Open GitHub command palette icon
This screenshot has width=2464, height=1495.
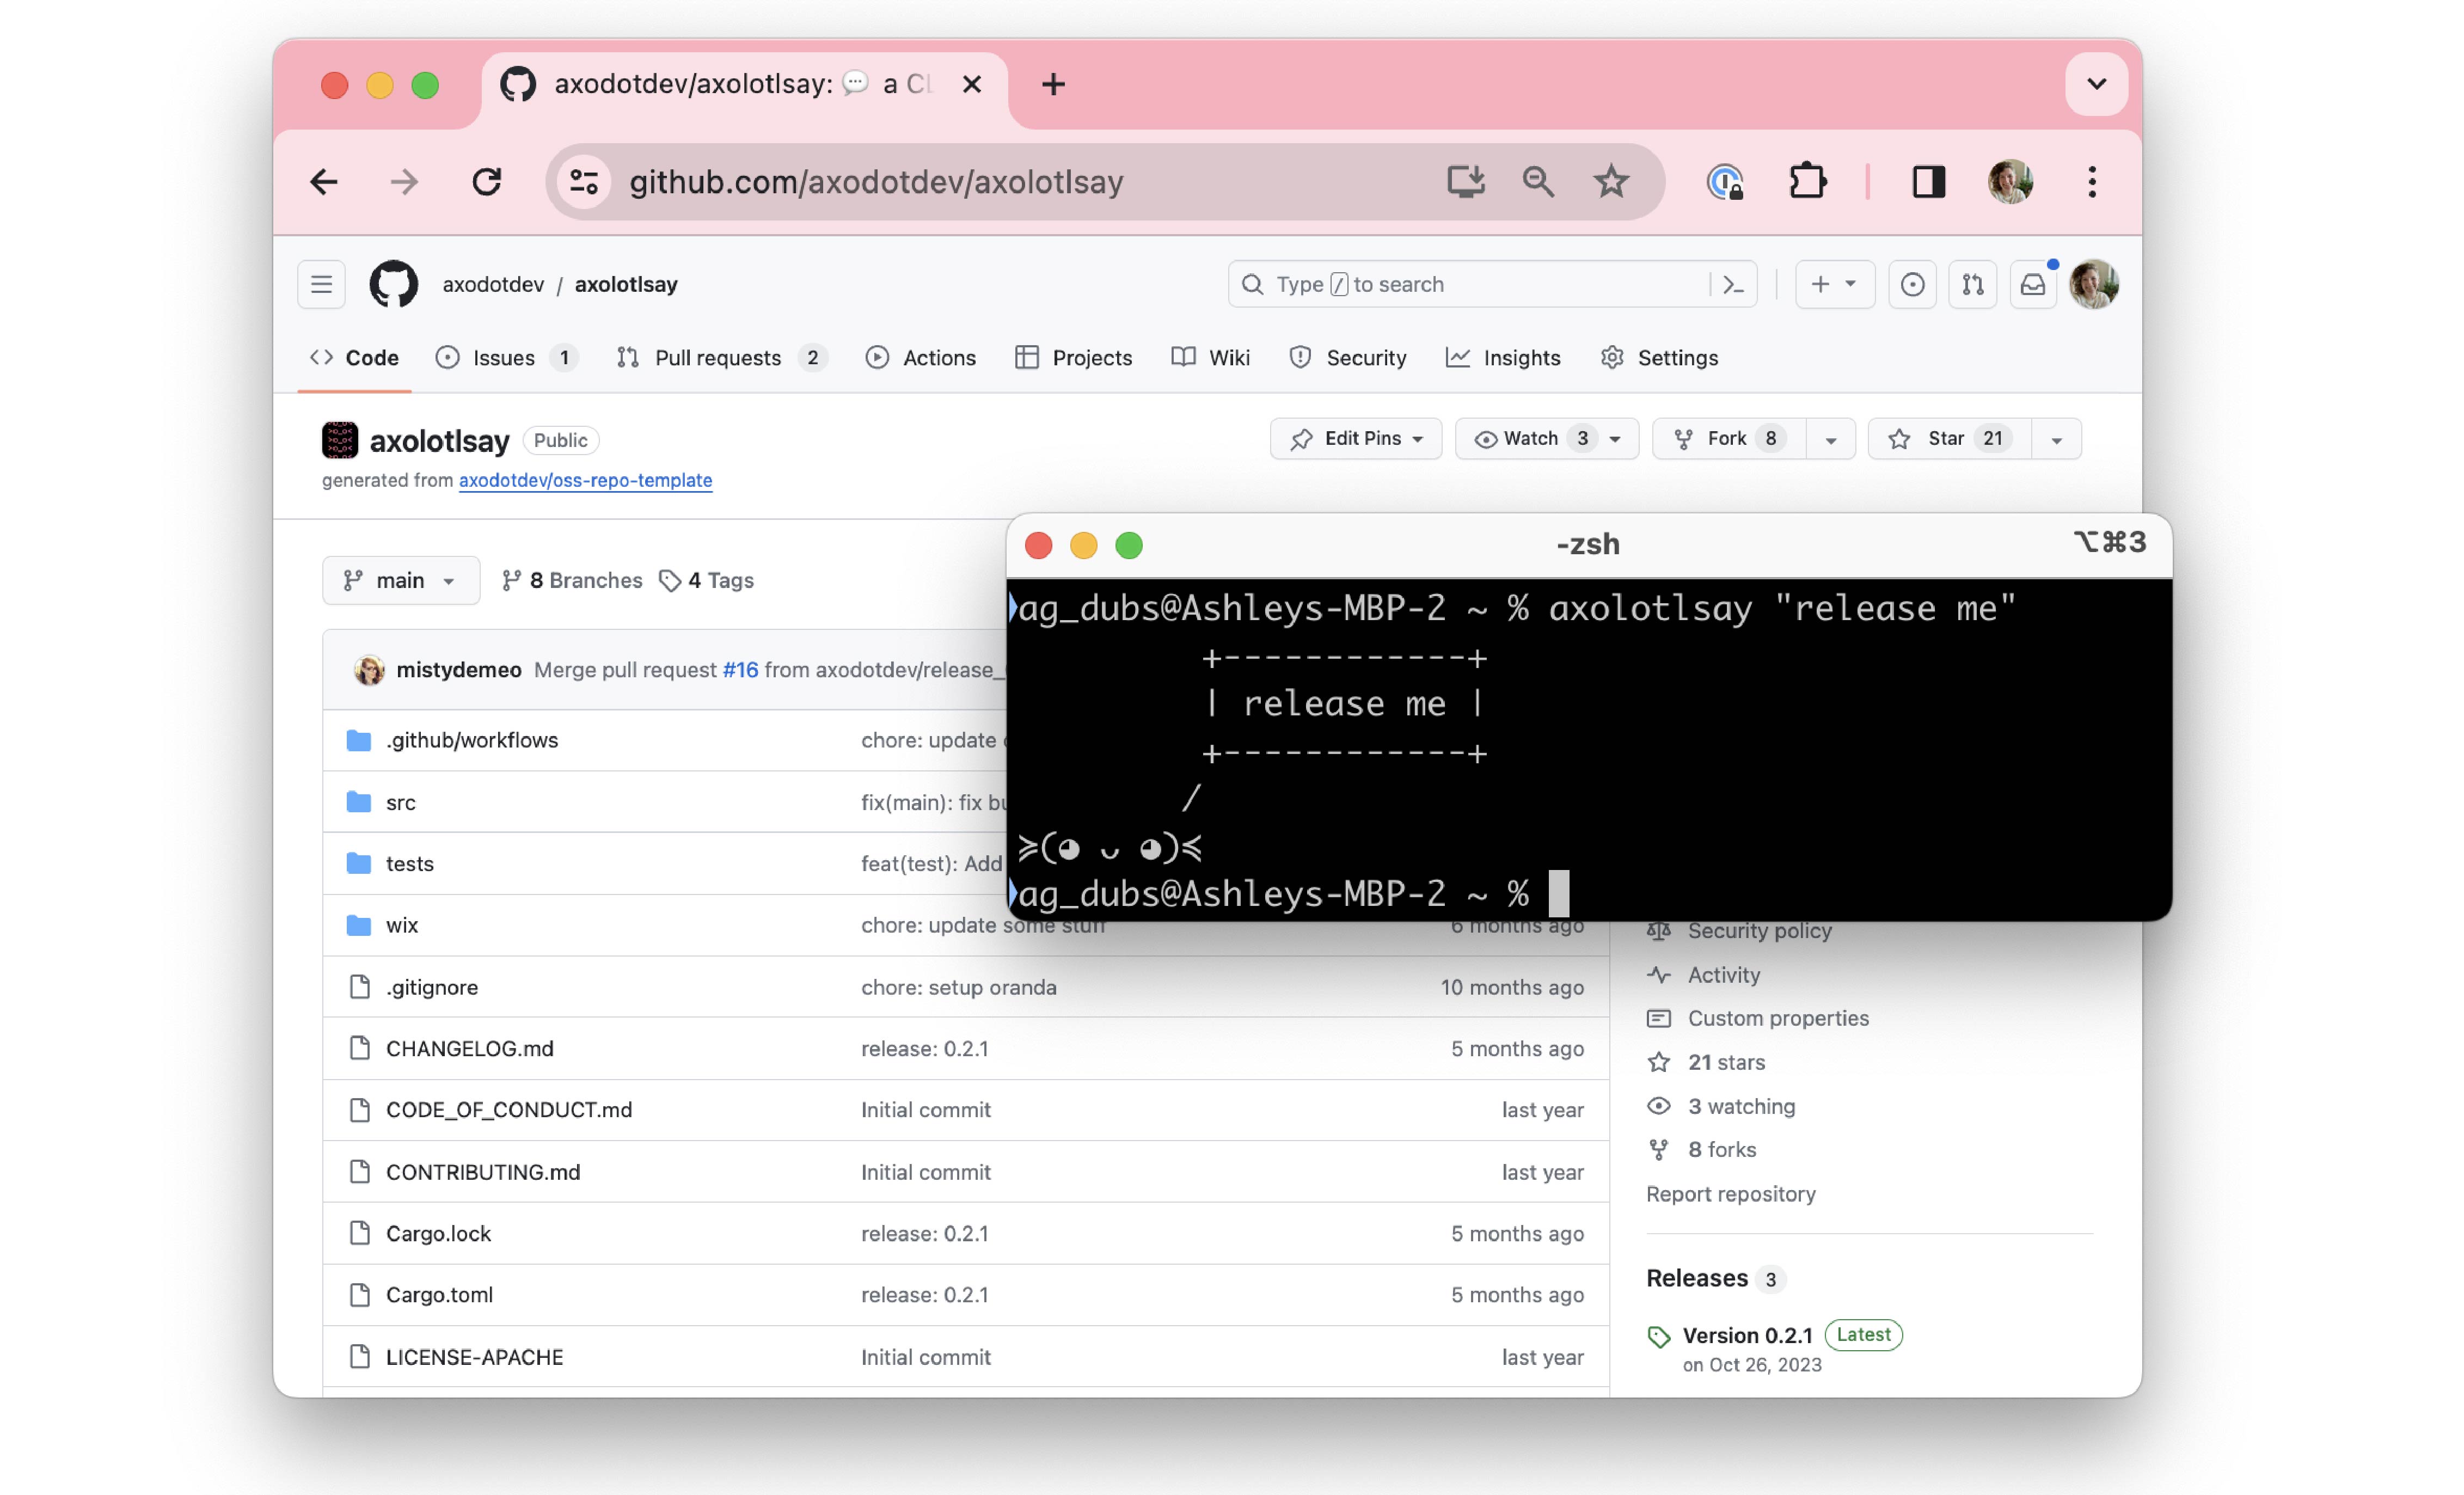point(1733,285)
